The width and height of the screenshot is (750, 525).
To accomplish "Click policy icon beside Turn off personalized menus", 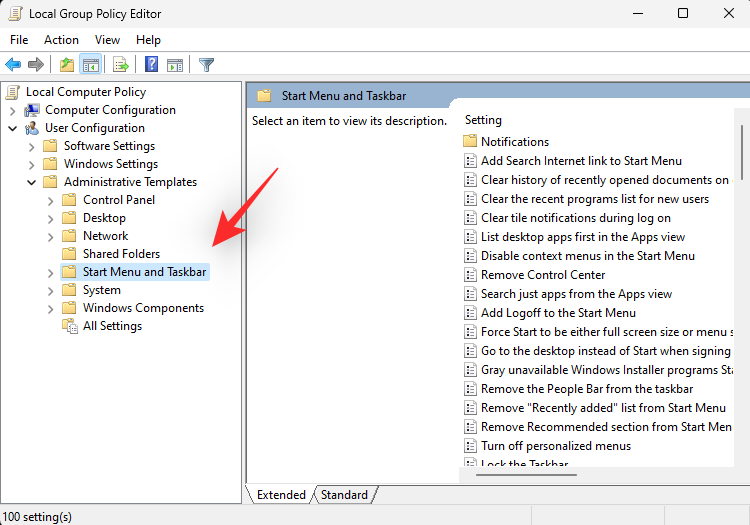I will pos(471,446).
